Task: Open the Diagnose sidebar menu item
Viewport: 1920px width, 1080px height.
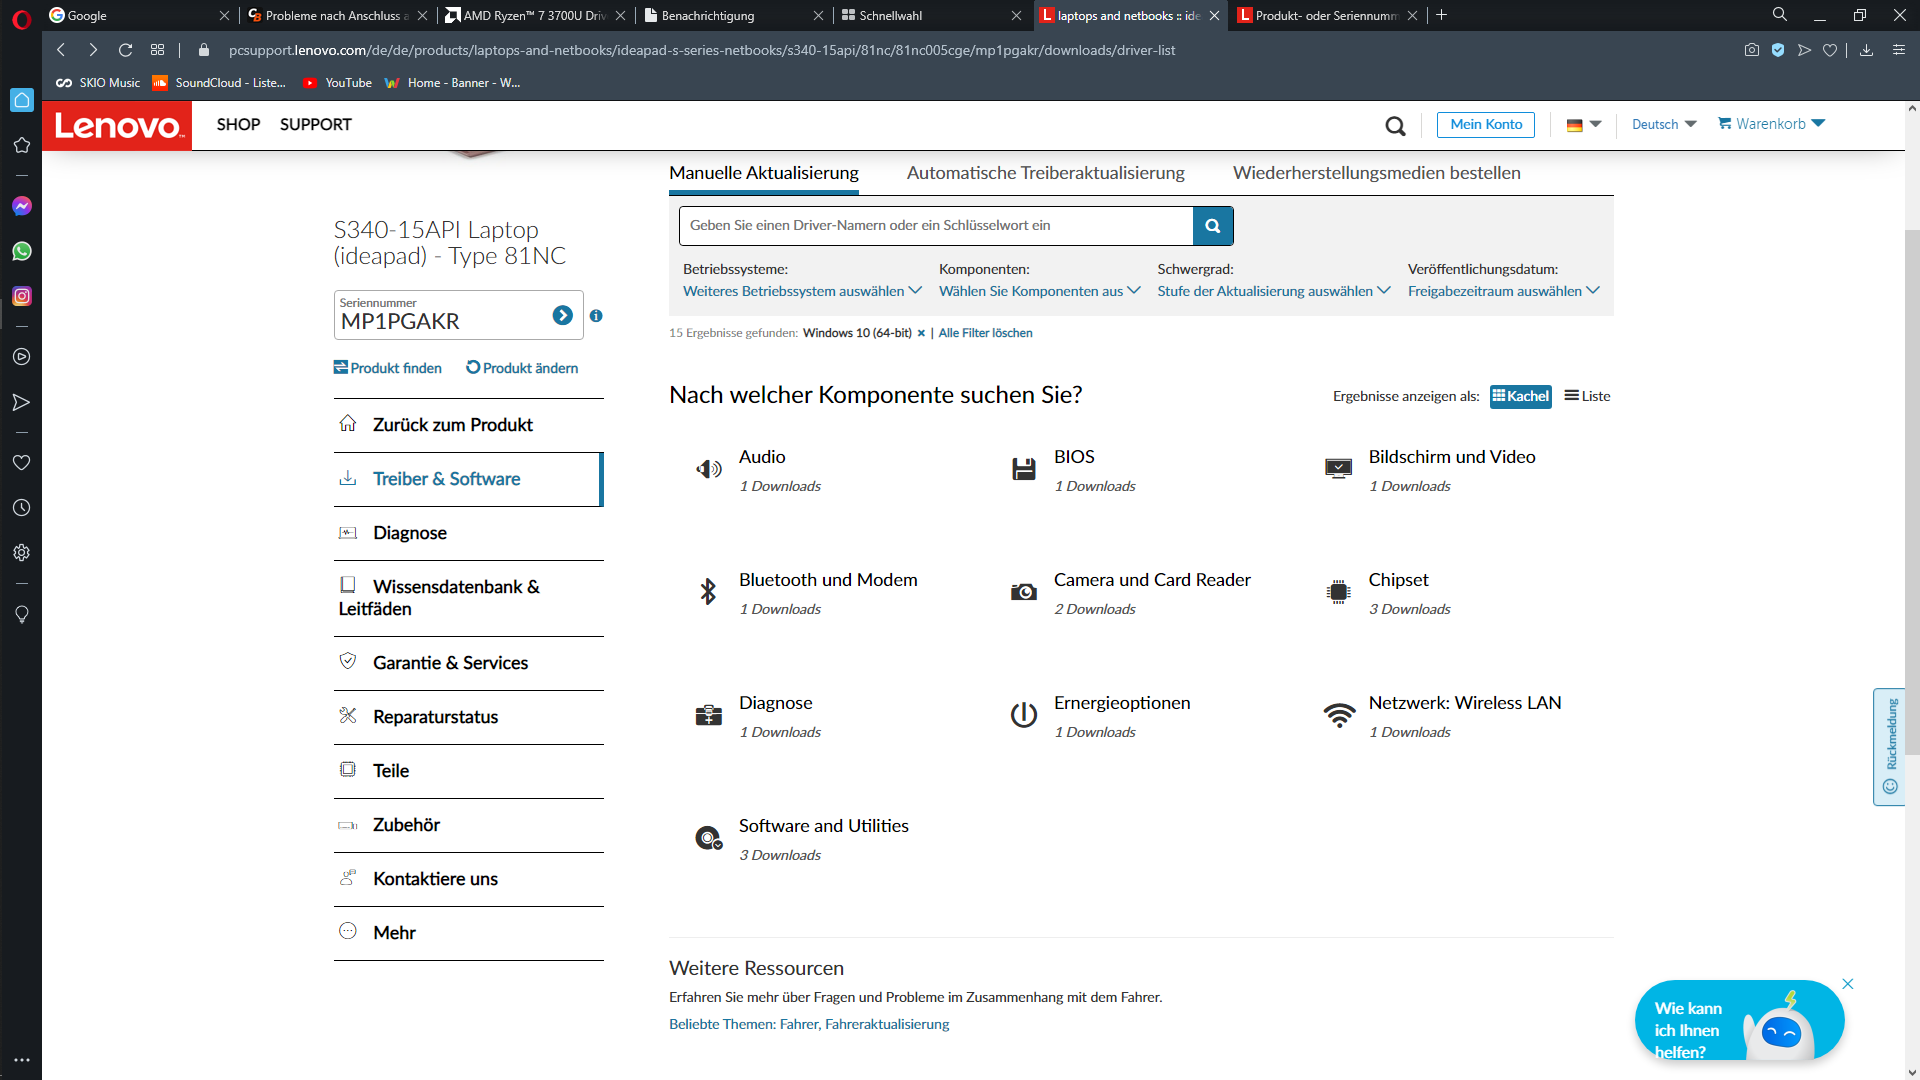Action: click(x=410, y=533)
